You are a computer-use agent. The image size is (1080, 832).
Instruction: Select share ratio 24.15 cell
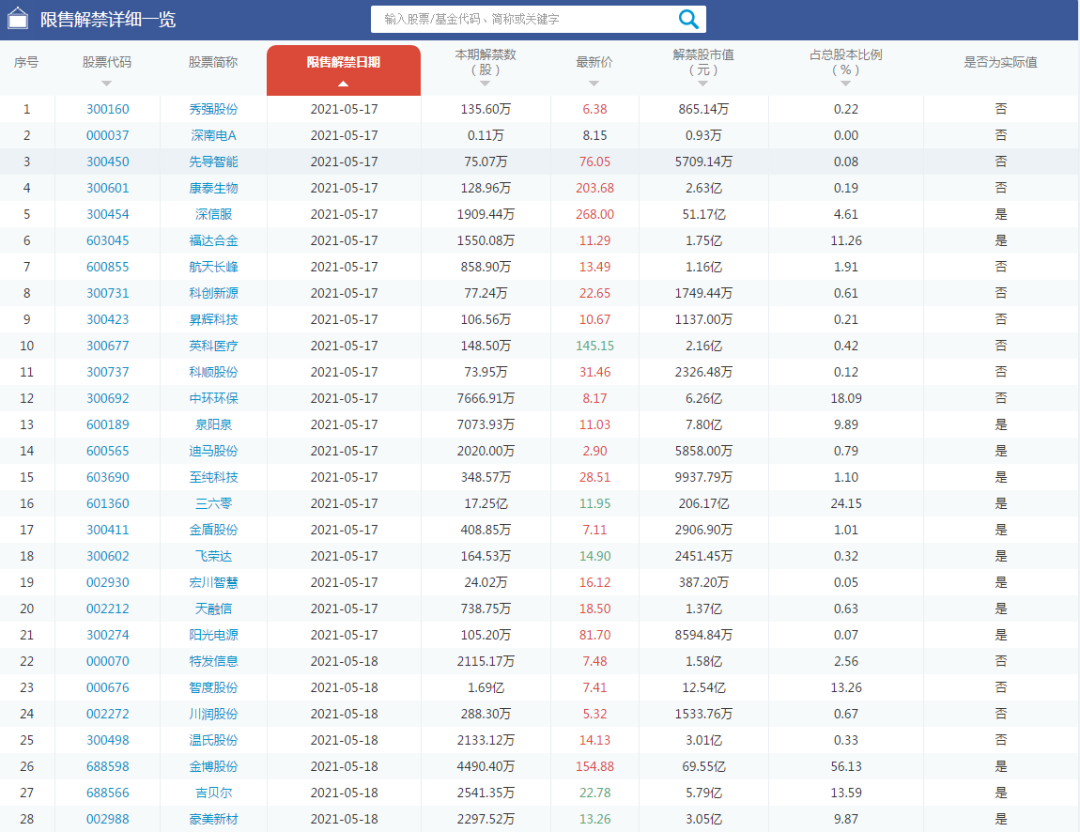coord(846,503)
